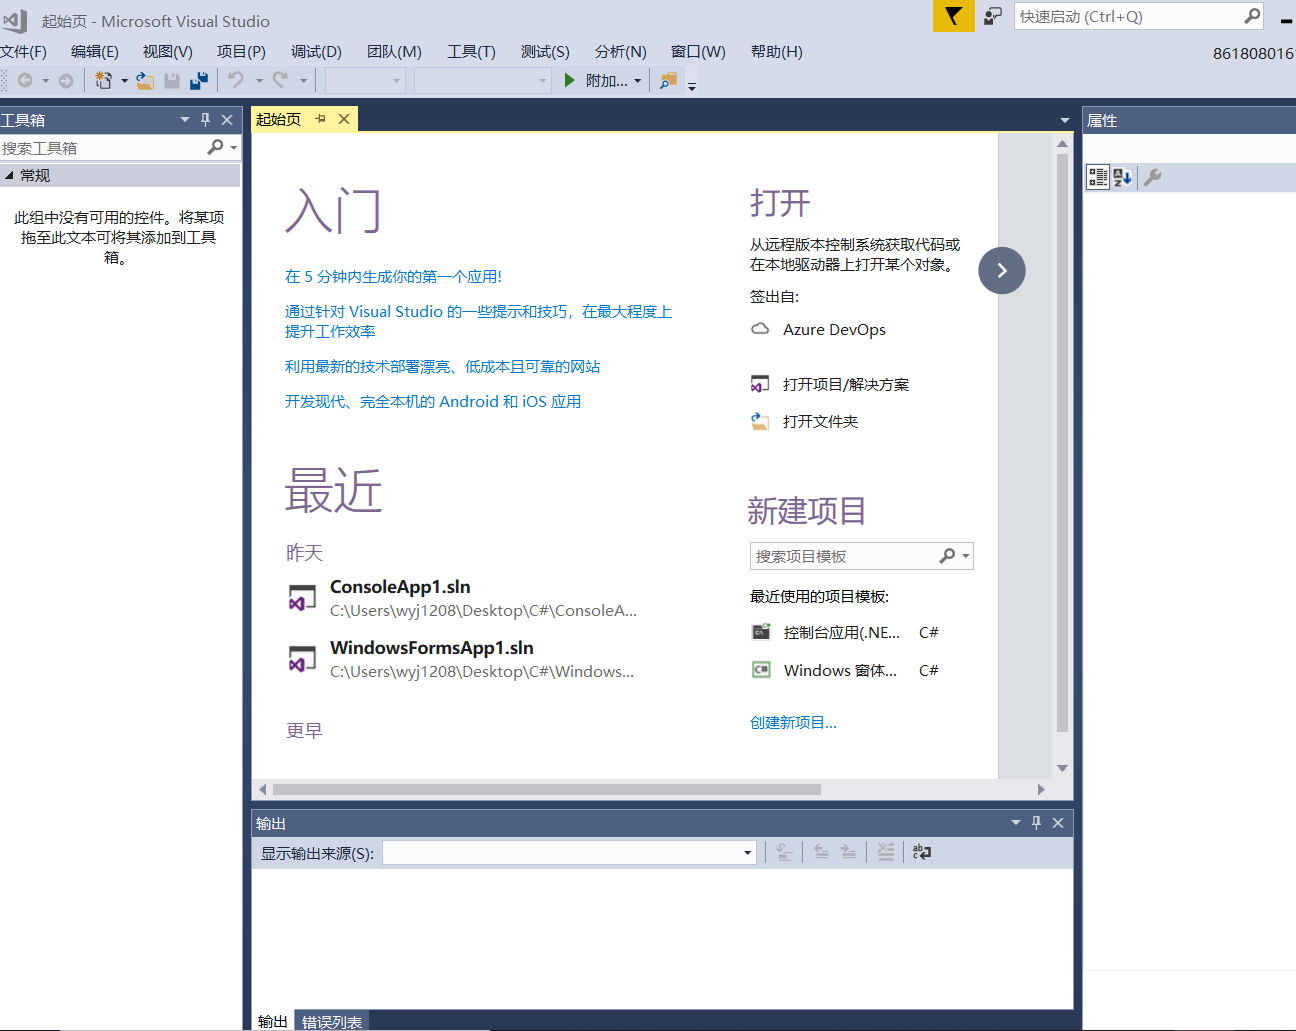Click the Save single-disk toolbar icon
This screenshot has height=1031, width=1296.
(172, 80)
